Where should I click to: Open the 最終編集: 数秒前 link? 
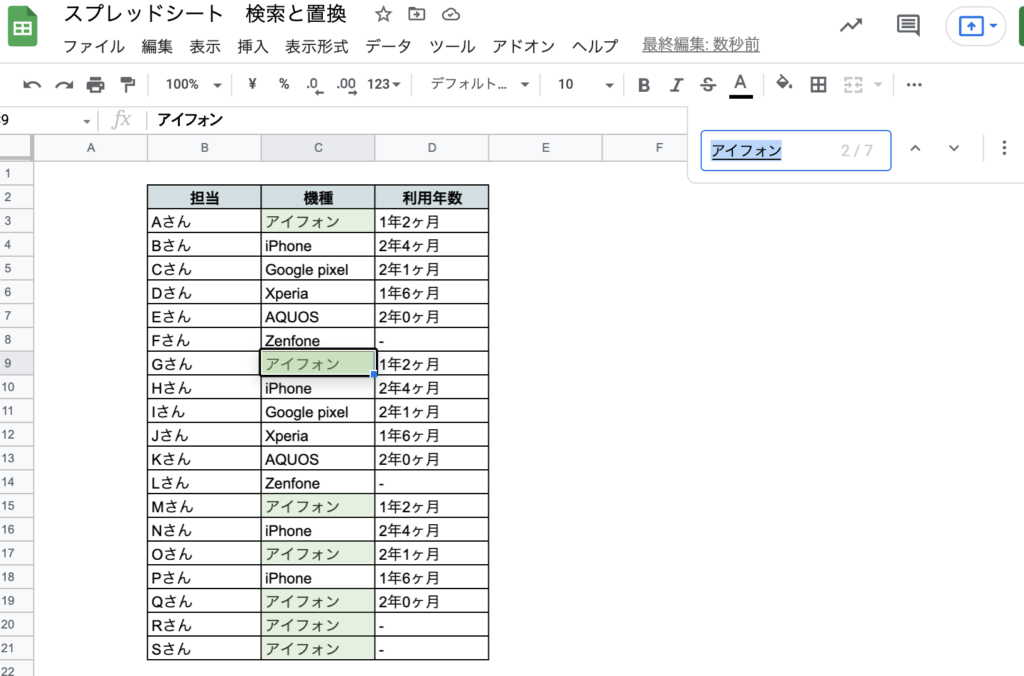(701, 44)
